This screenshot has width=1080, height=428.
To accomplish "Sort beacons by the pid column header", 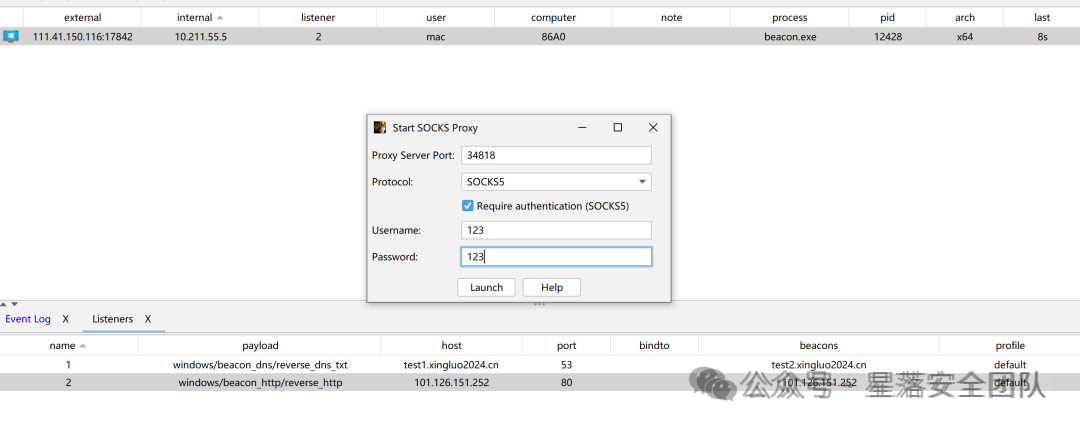I will pyautogui.click(x=887, y=17).
